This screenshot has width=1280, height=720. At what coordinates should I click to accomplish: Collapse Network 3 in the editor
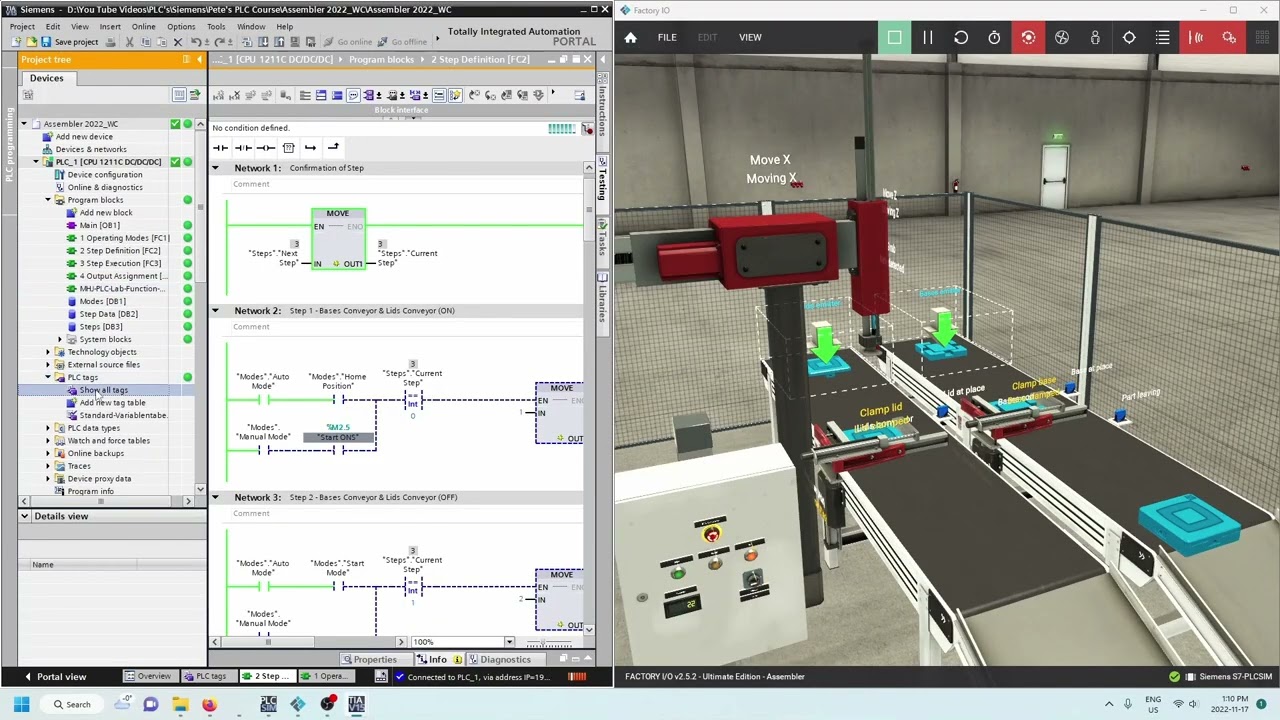(215, 497)
